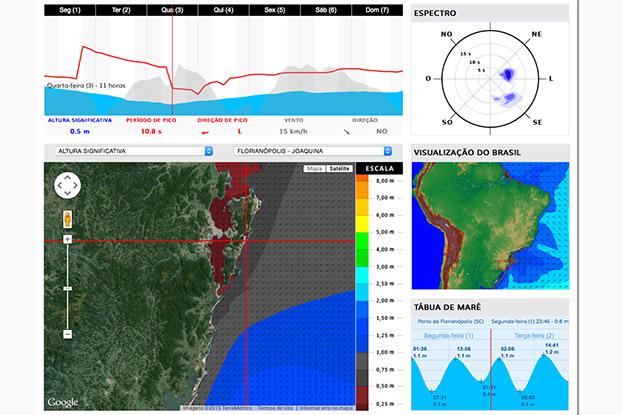Open the Florianópolis - Joaquina location dropdown
This screenshot has height=415, width=622.
click(x=313, y=151)
